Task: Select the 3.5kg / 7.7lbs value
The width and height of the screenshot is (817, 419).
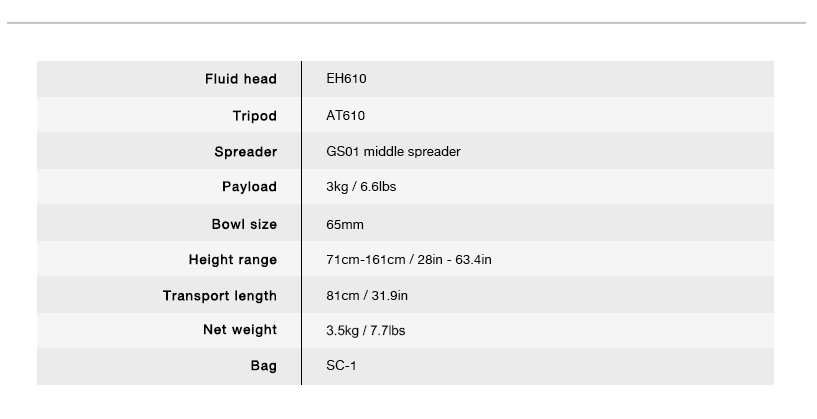Action: point(366,330)
